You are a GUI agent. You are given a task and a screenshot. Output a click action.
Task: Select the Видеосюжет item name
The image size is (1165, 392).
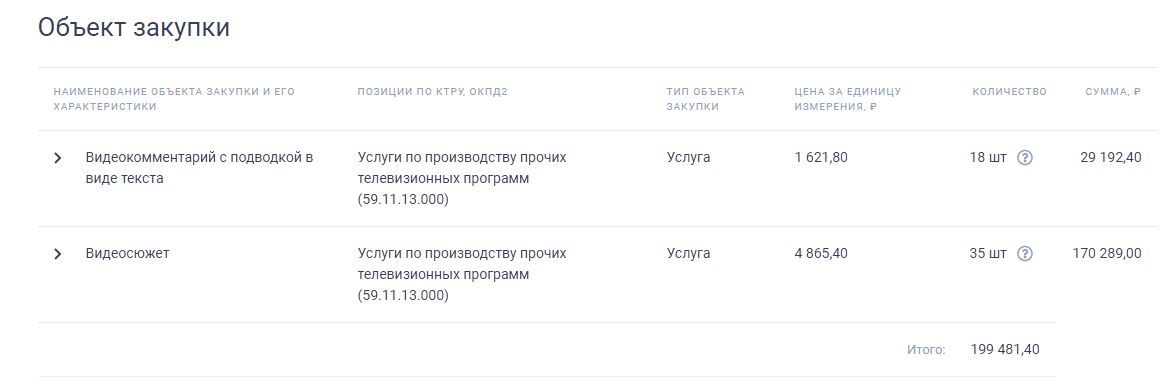(128, 253)
